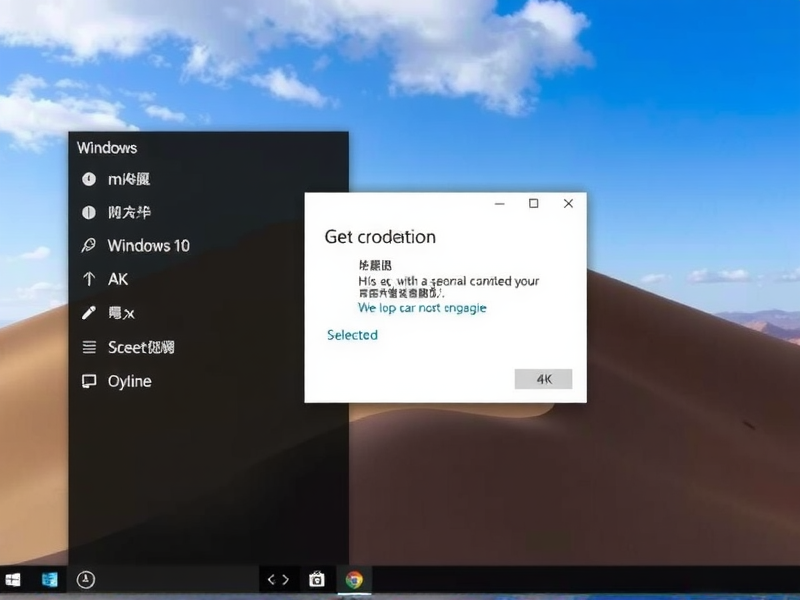Click the list icon beside Sceet
The height and width of the screenshot is (600, 800).
(x=88, y=346)
